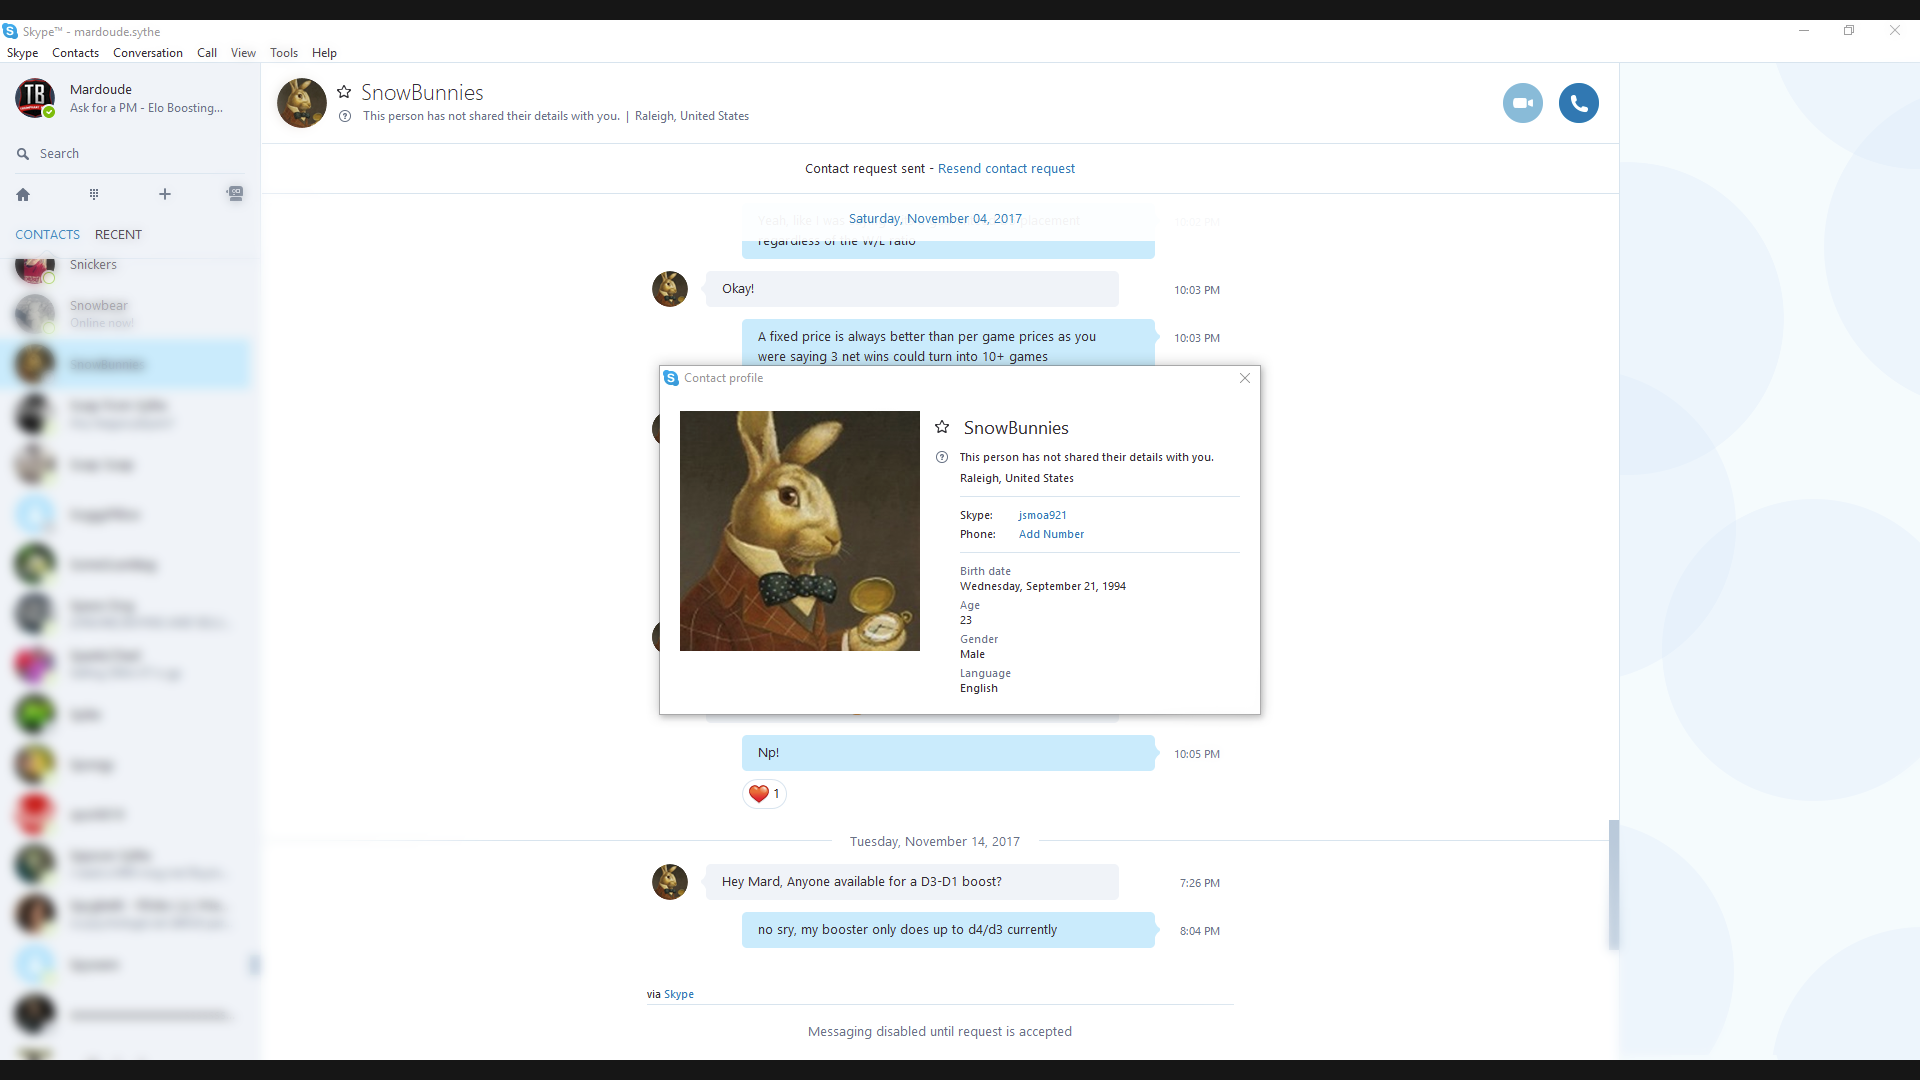Click the via Skype link

coord(678,994)
